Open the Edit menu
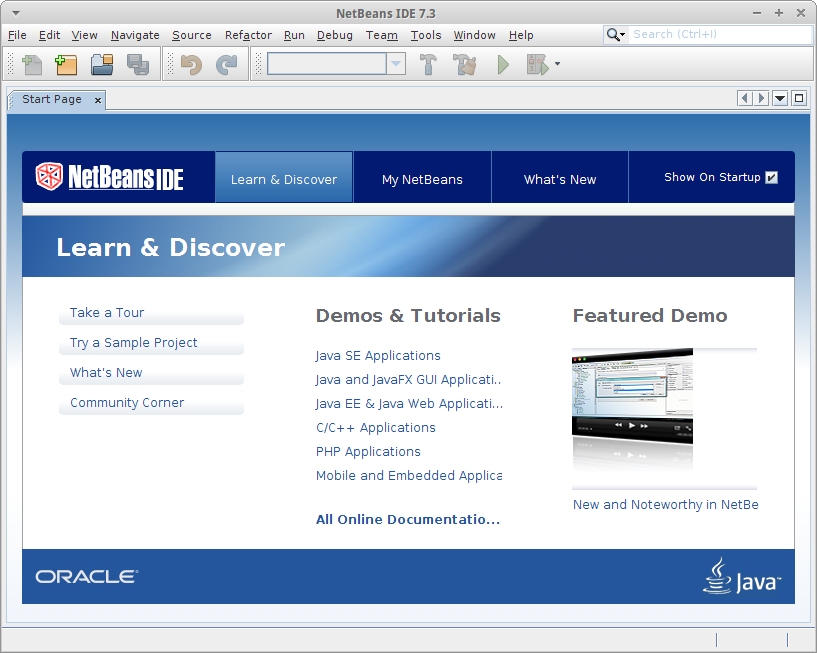Image resolution: width=817 pixels, height=653 pixels. [49, 35]
